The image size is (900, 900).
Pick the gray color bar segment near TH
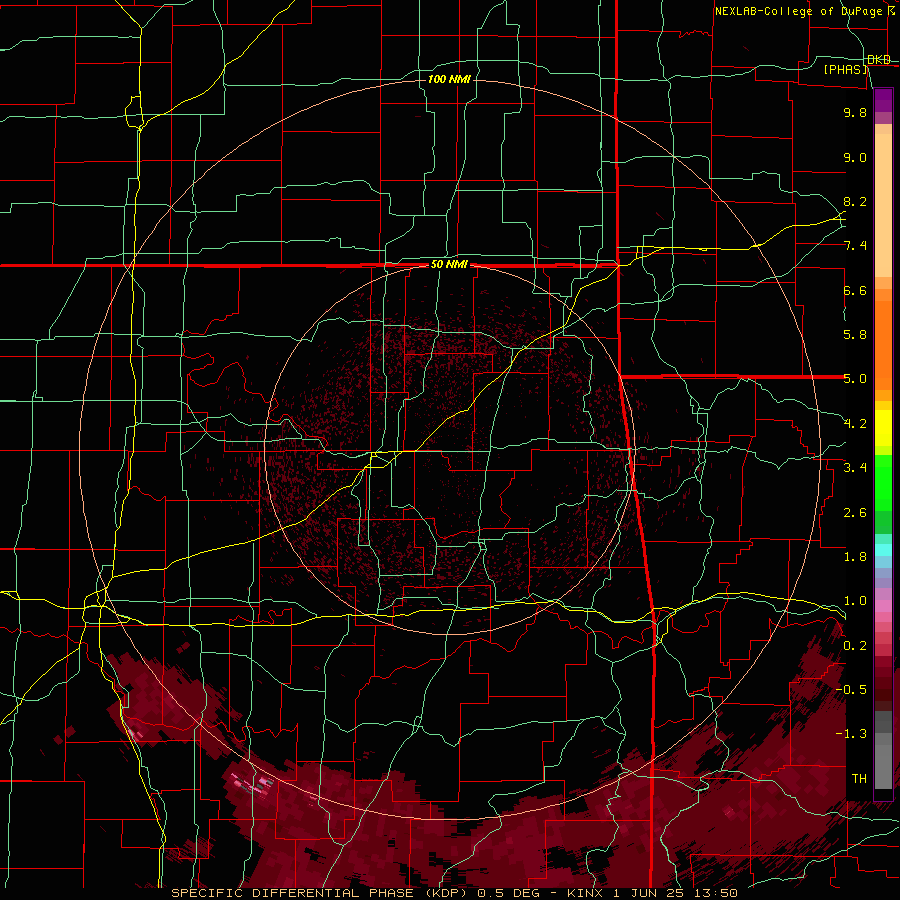coord(883,766)
